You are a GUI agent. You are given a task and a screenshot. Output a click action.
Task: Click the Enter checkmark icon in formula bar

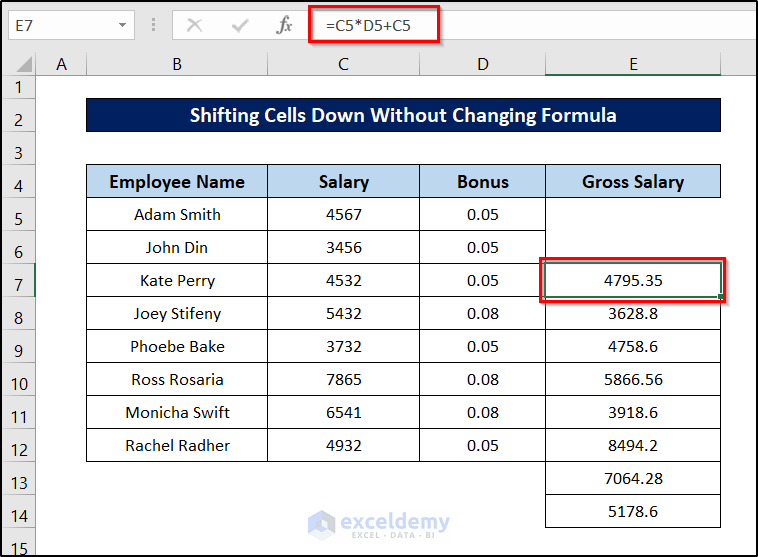239,25
